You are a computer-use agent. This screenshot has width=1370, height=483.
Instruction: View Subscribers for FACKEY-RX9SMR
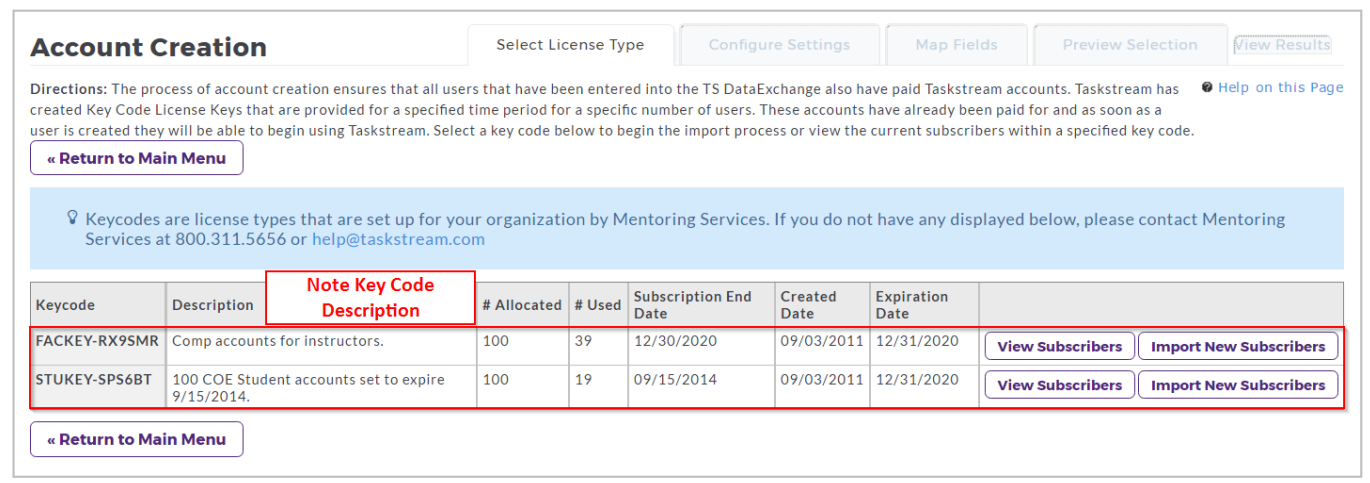[1060, 346]
